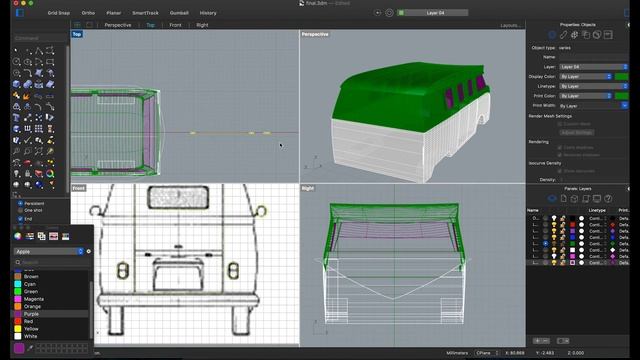Choose Orange in the color list
This screenshot has height=360, width=640.
[x=32, y=307]
